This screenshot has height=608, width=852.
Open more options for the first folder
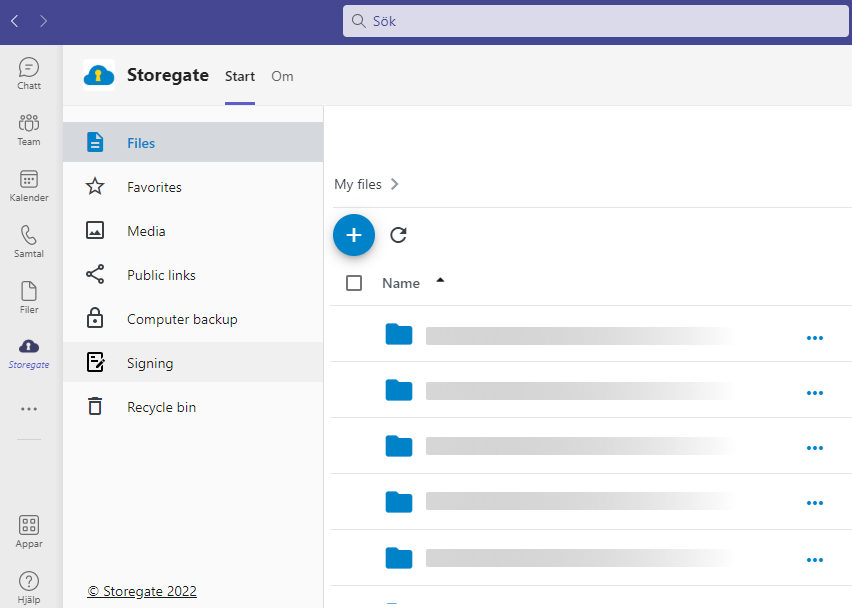click(815, 338)
